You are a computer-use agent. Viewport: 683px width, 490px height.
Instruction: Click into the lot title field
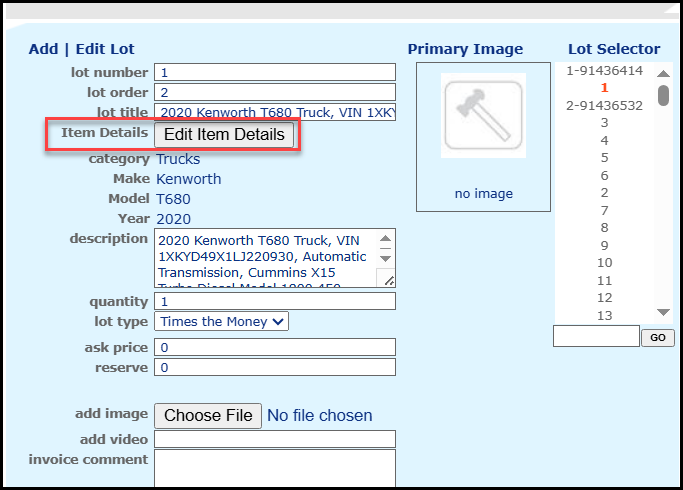click(275, 112)
